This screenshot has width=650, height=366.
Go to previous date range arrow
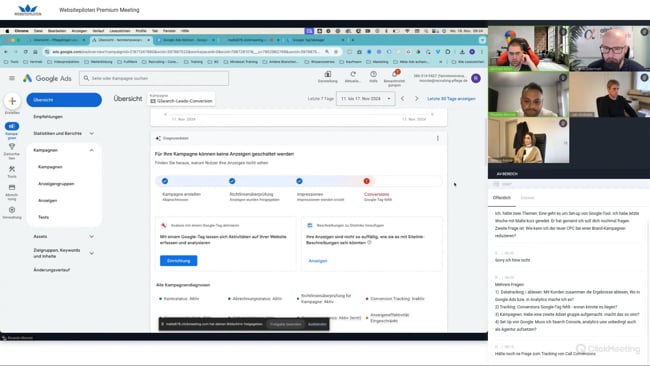click(403, 99)
